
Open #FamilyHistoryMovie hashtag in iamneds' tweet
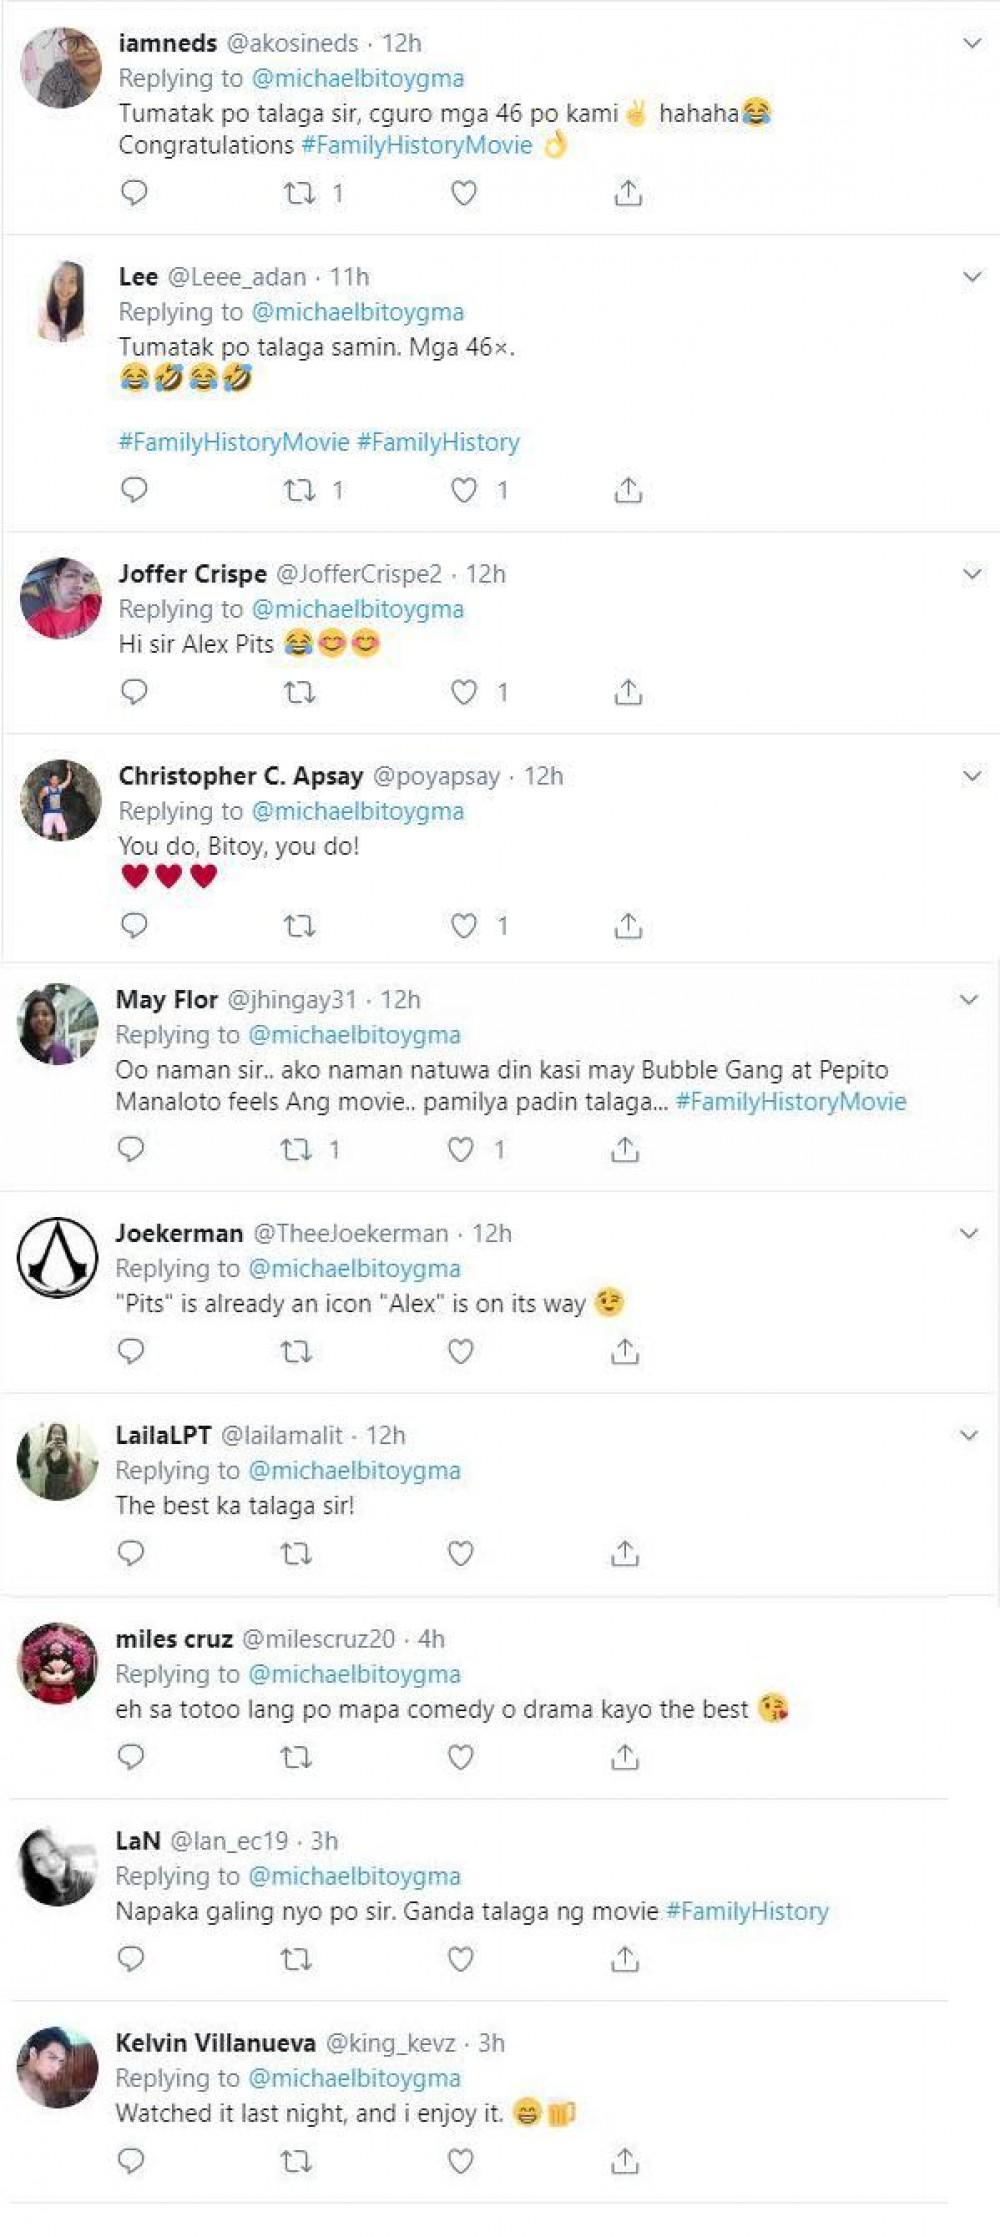point(416,145)
